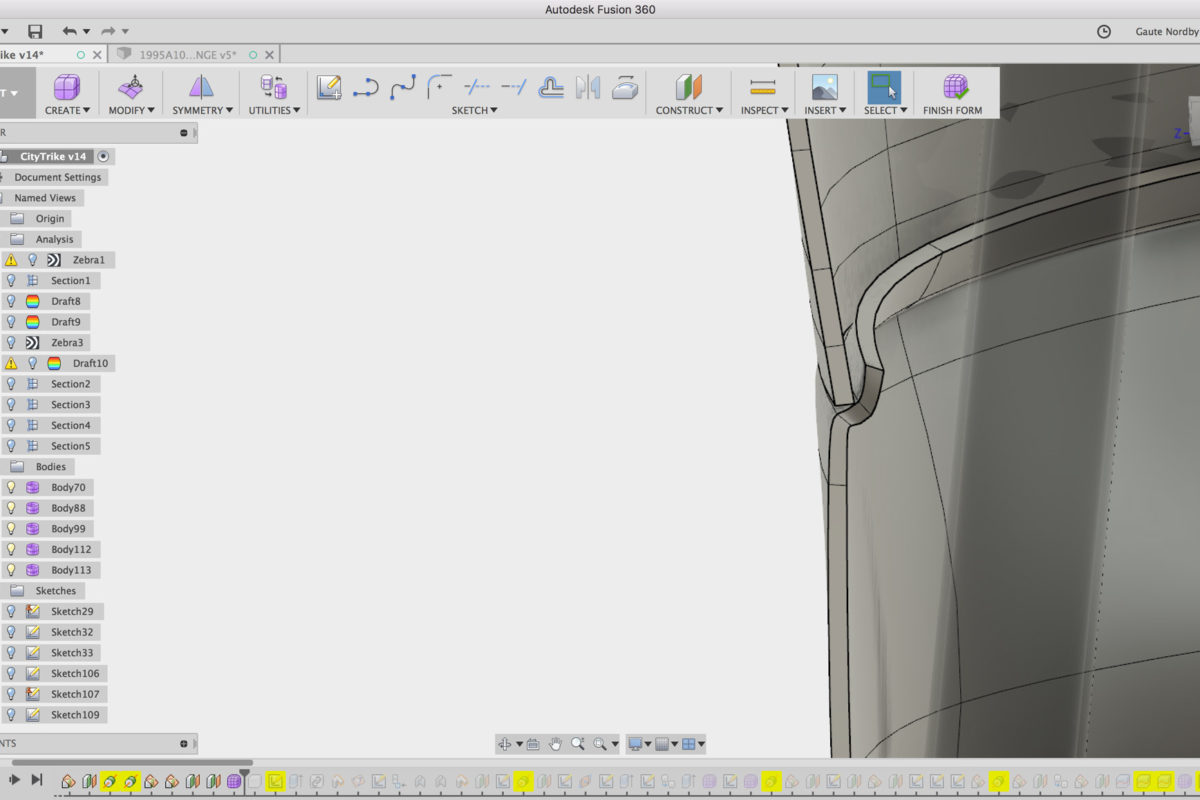Image resolution: width=1200 pixels, height=800 pixels.
Task: Open the MODIFY dropdown menu
Action: pyautogui.click(x=130, y=110)
